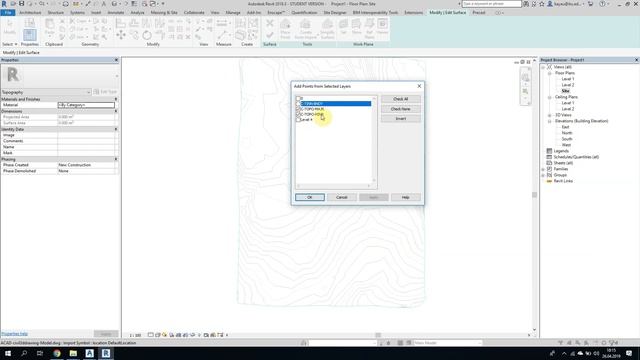Click the Revit application logo icon

click(4, 4)
